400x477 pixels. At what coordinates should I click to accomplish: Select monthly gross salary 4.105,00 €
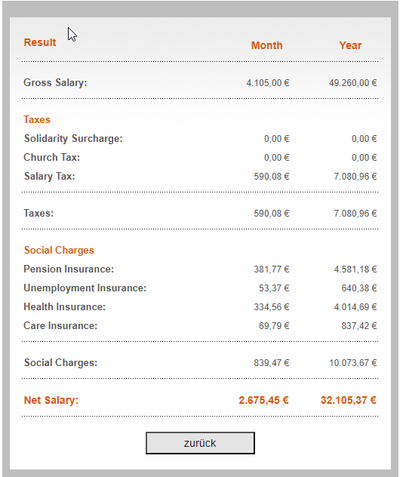click(268, 83)
